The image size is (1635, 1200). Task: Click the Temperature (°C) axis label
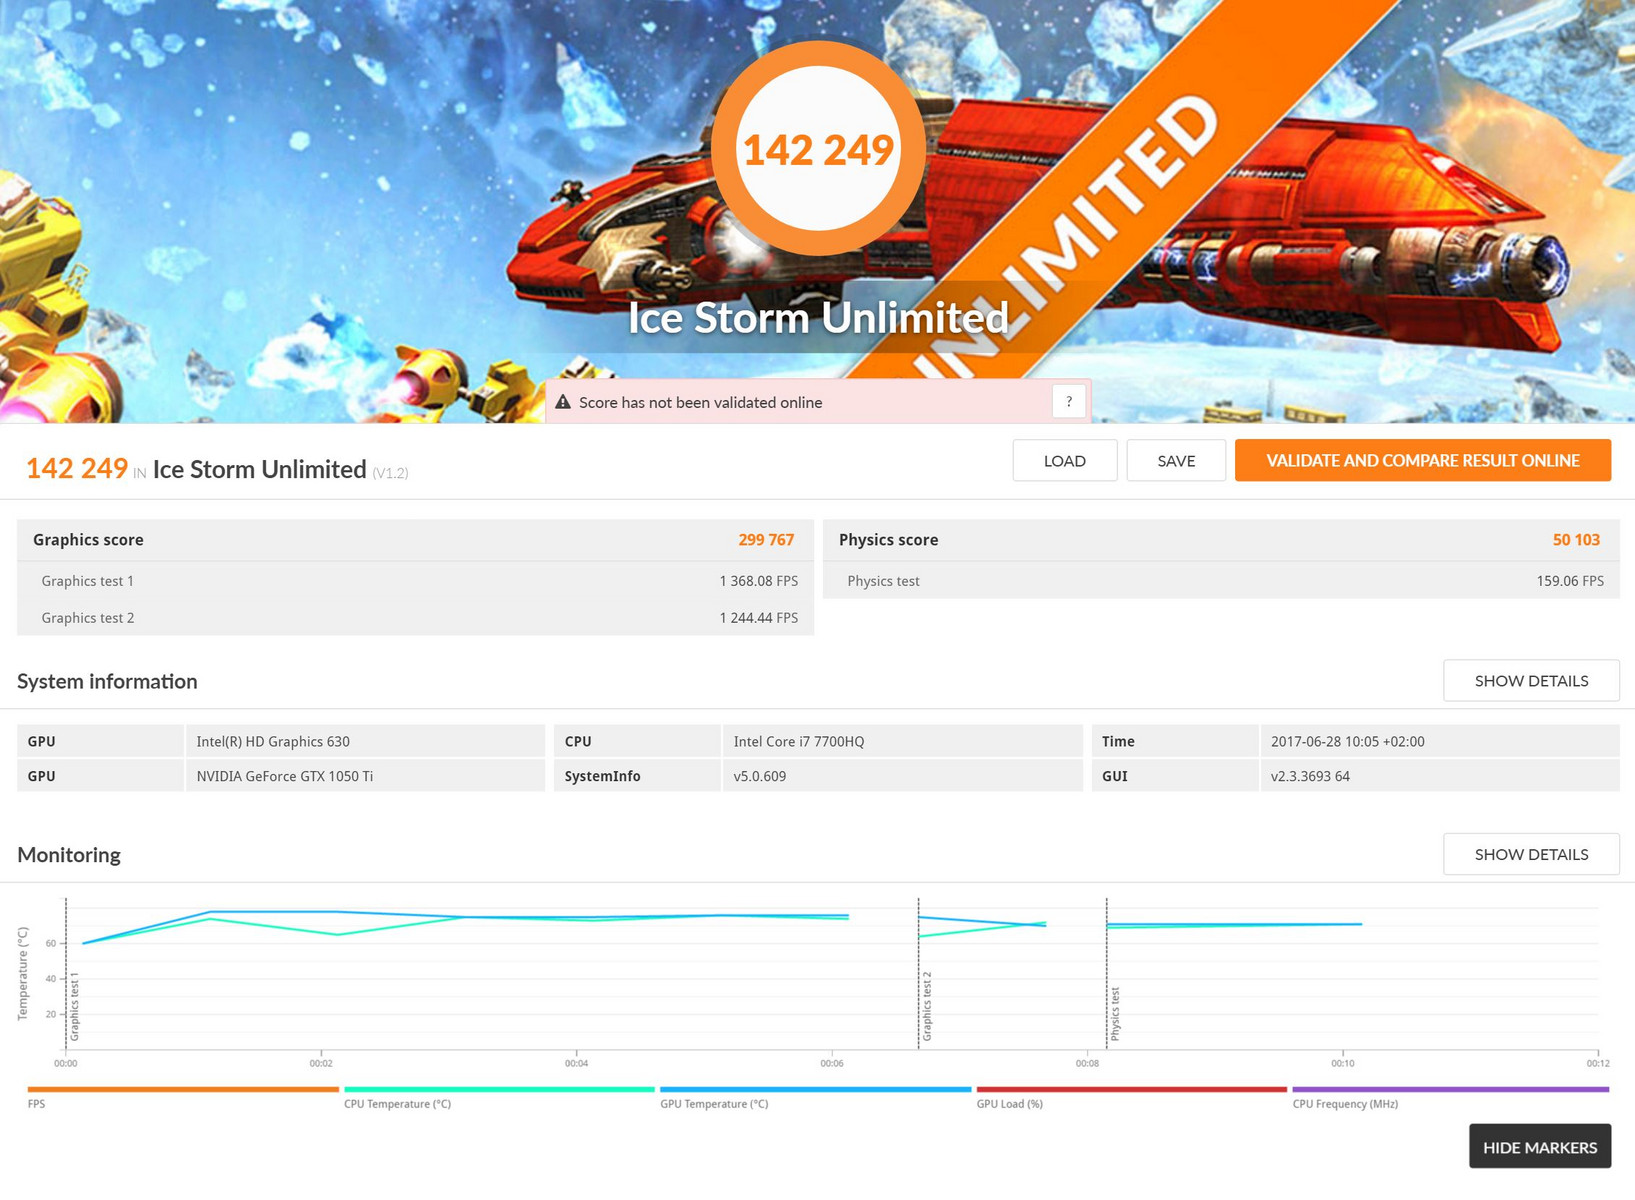23,973
